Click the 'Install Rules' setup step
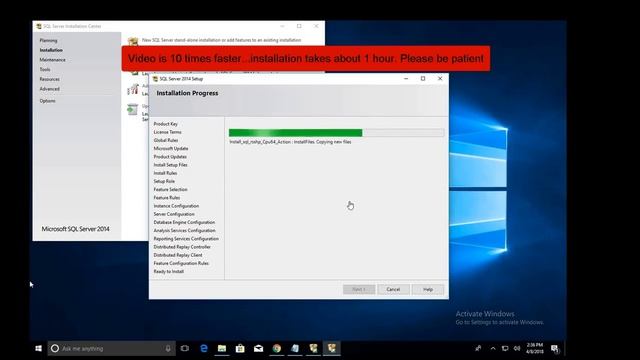The height and width of the screenshot is (360, 640). pyautogui.click(x=165, y=173)
